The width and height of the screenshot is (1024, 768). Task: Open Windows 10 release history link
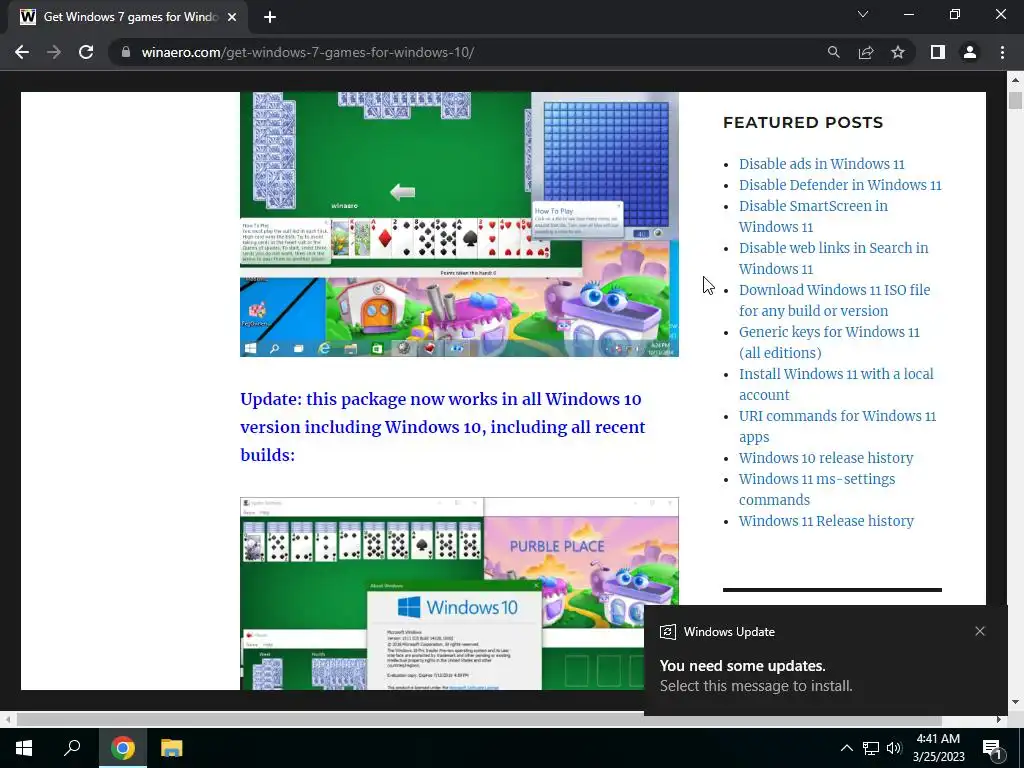[x=826, y=458]
